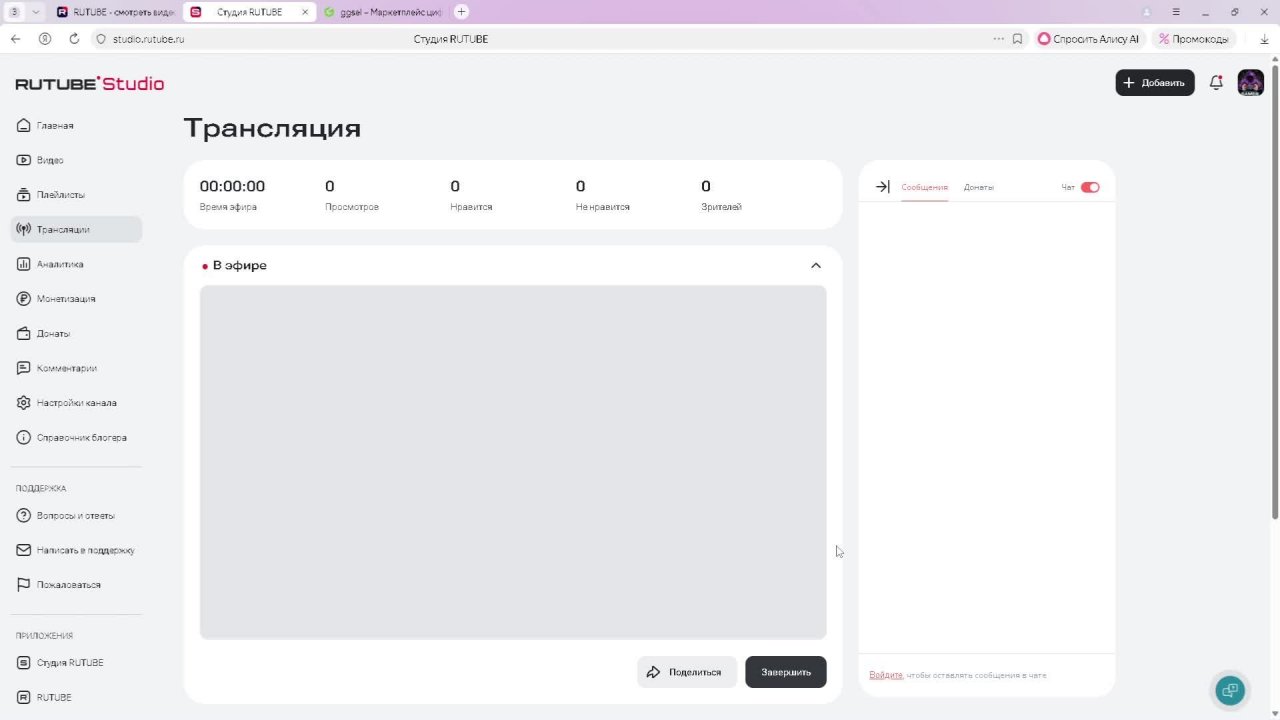Viewport: 1280px width, 720px height.
Task: Bookmark this page in browser
Action: pyautogui.click(x=1017, y=39)
